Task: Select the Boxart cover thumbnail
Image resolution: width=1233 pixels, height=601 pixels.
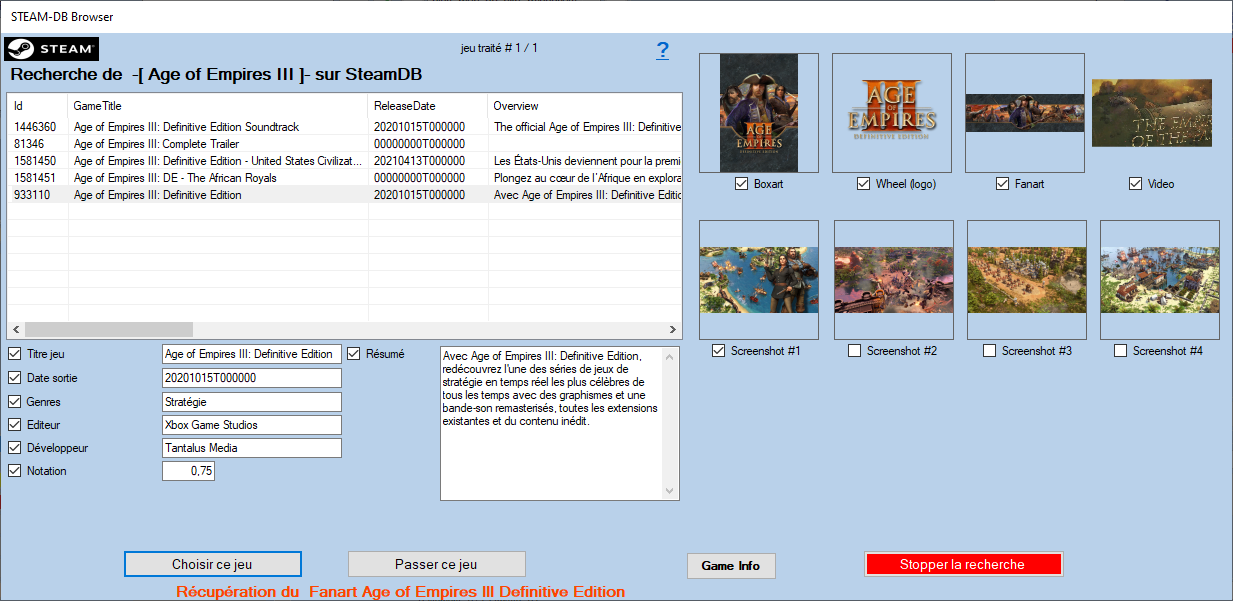Action: 759,112
